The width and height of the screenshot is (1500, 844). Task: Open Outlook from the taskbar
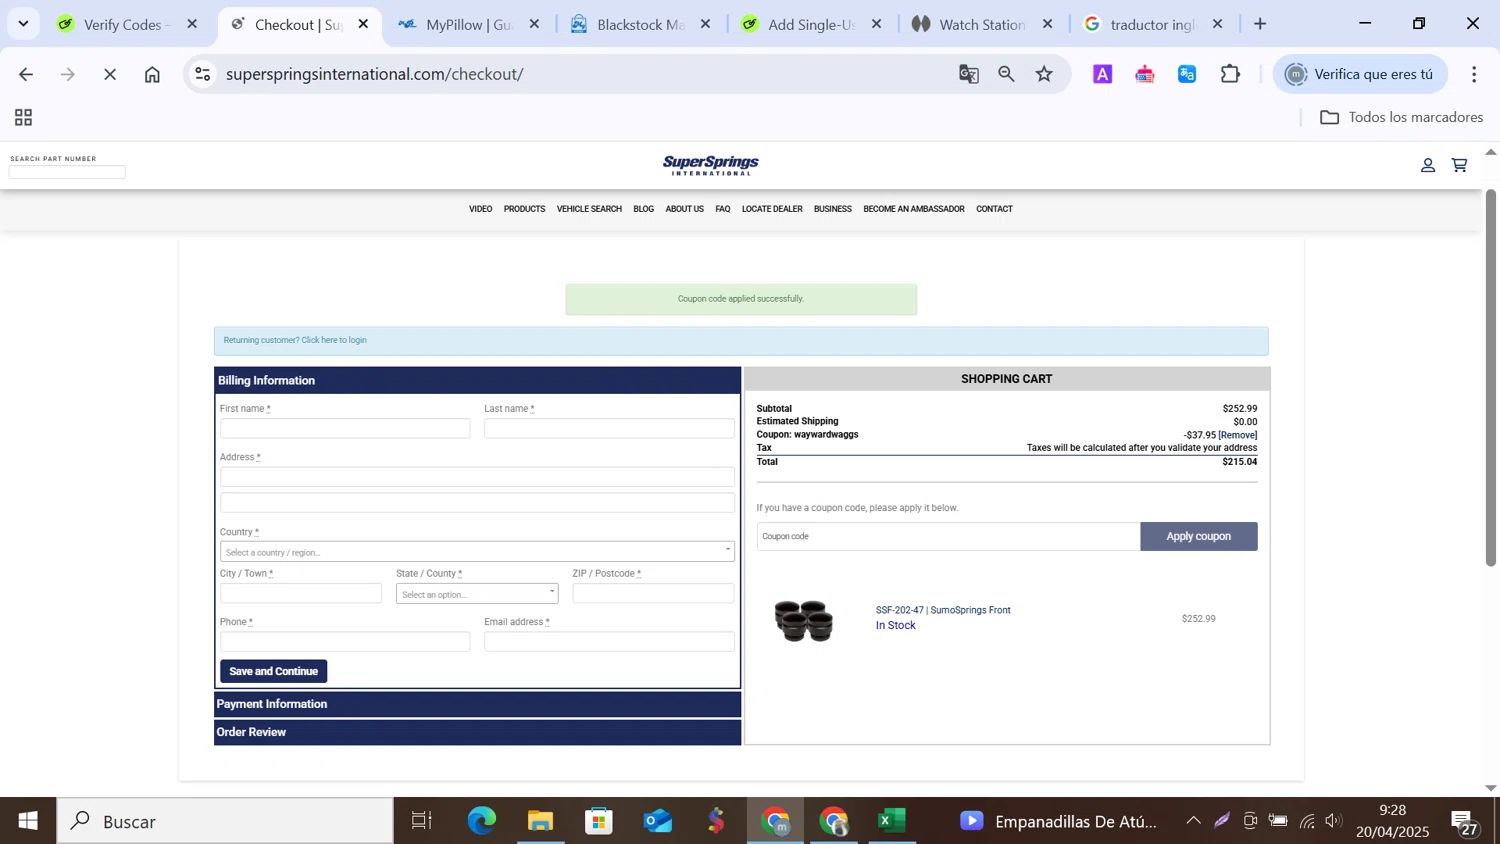click(658, 821)
